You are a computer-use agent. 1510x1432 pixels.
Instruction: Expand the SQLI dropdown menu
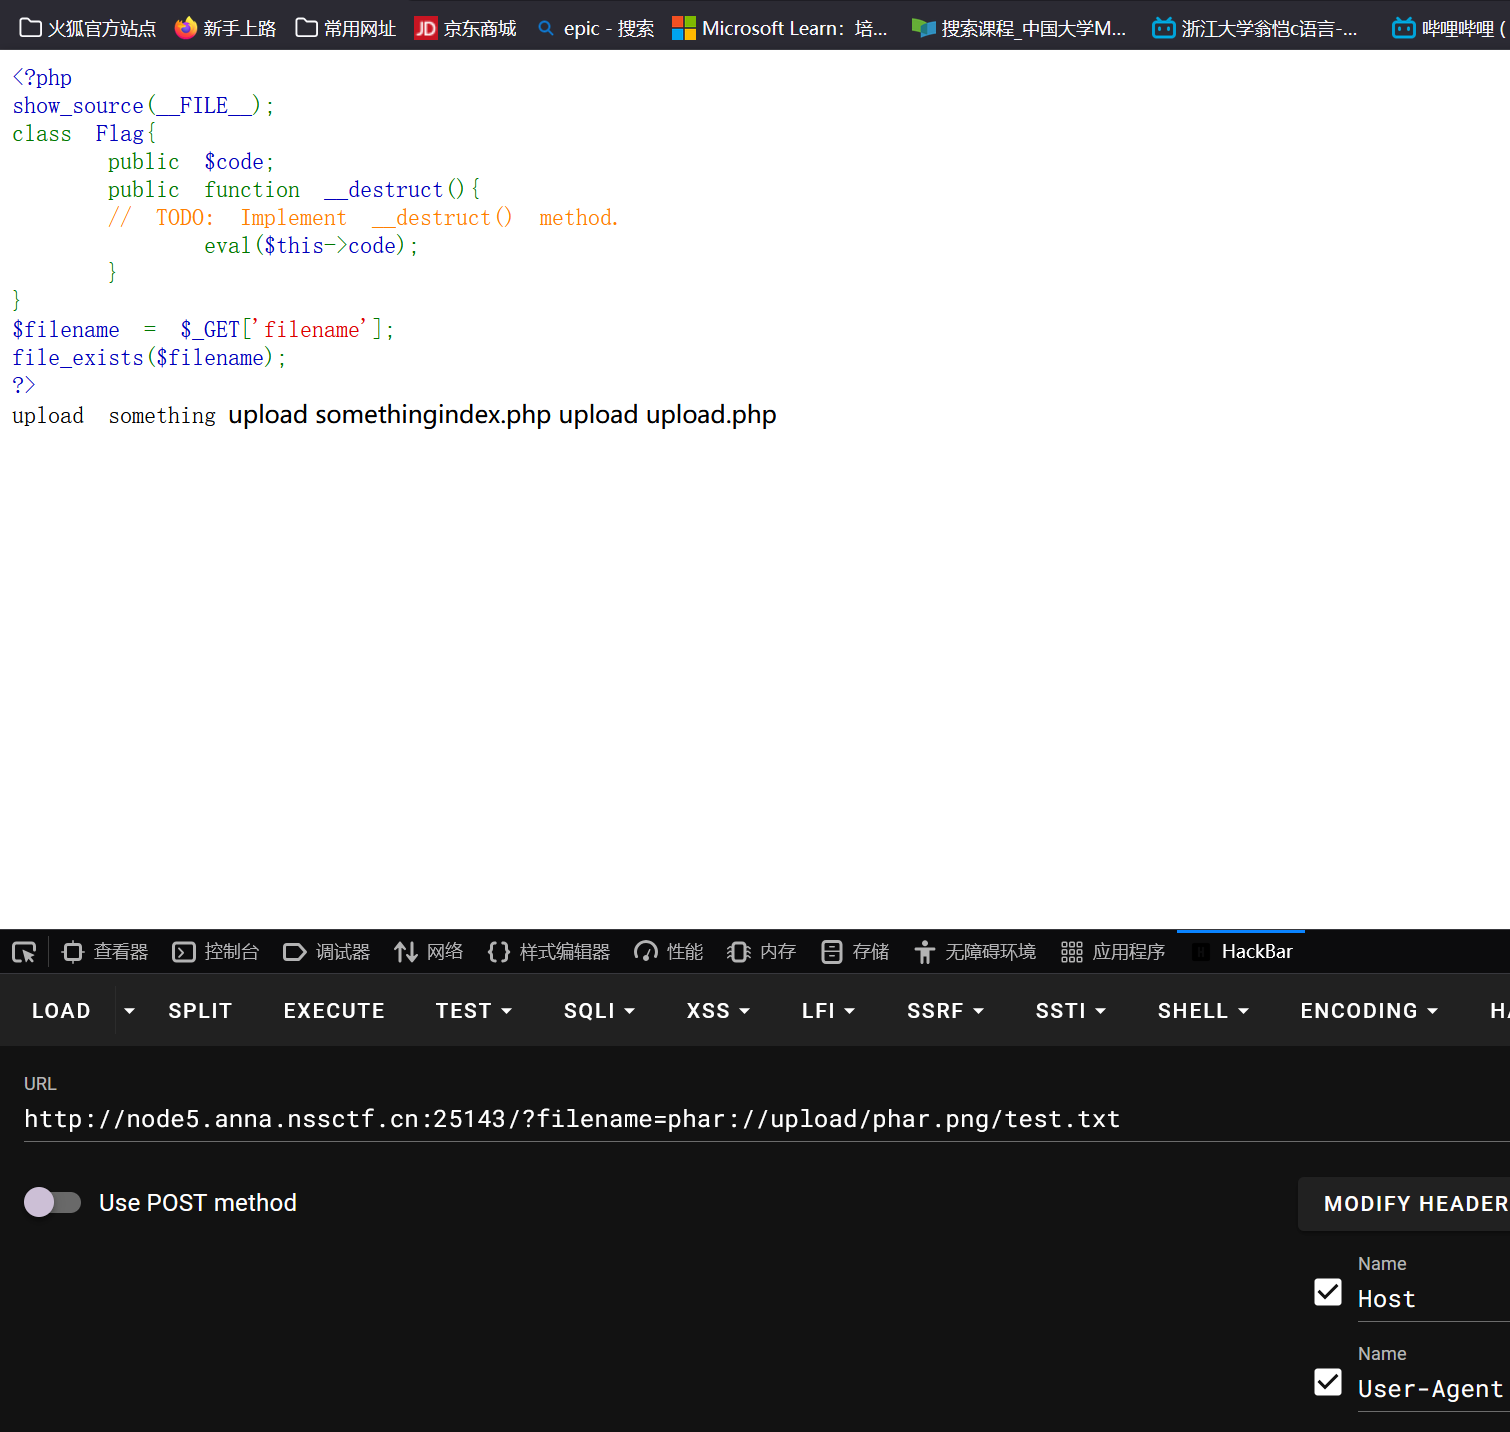coord(599,1011)
